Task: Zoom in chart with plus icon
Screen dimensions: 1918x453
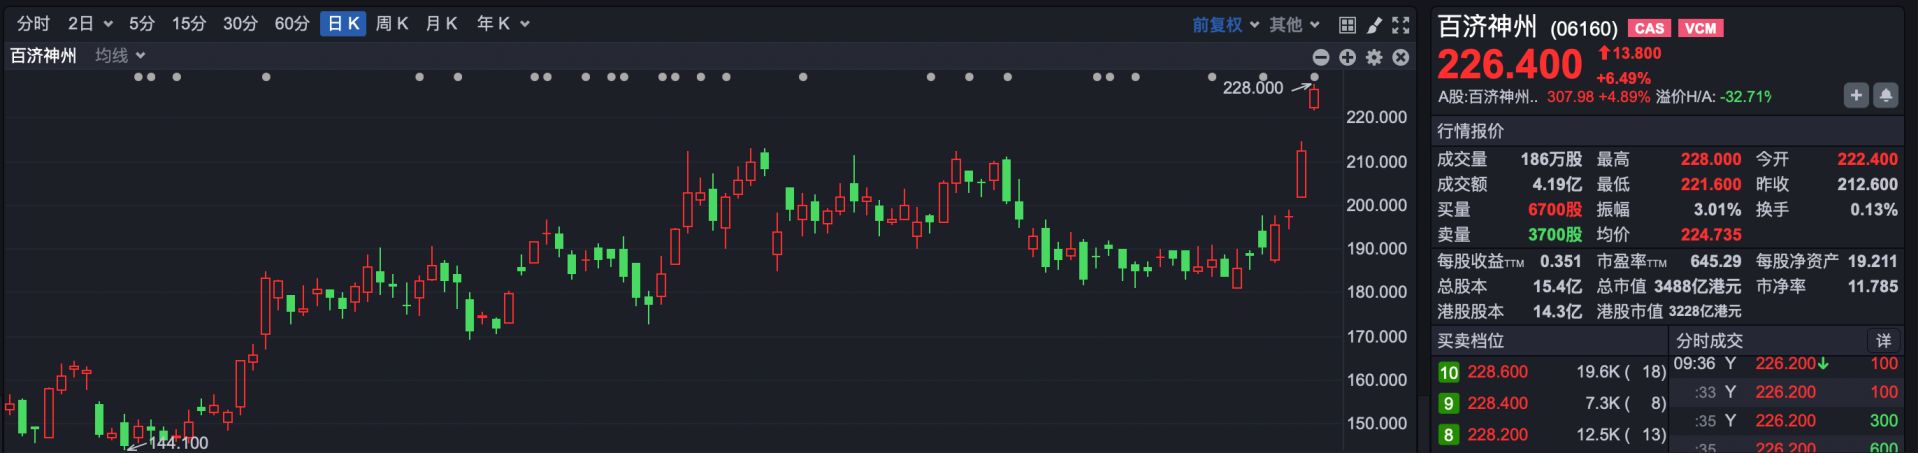Action: (x=1347, y=57)
